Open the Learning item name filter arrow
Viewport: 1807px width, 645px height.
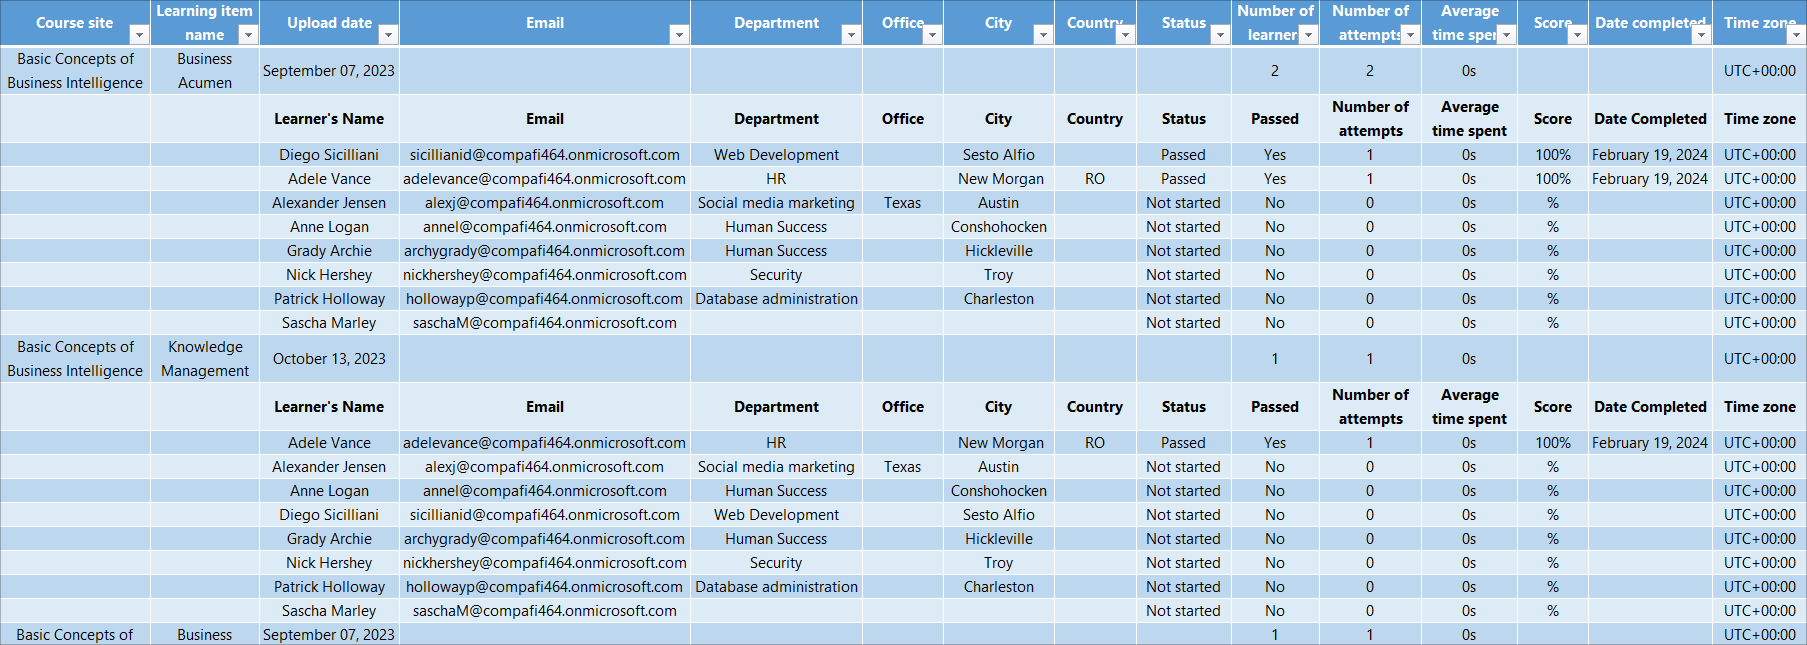point(248,35)
